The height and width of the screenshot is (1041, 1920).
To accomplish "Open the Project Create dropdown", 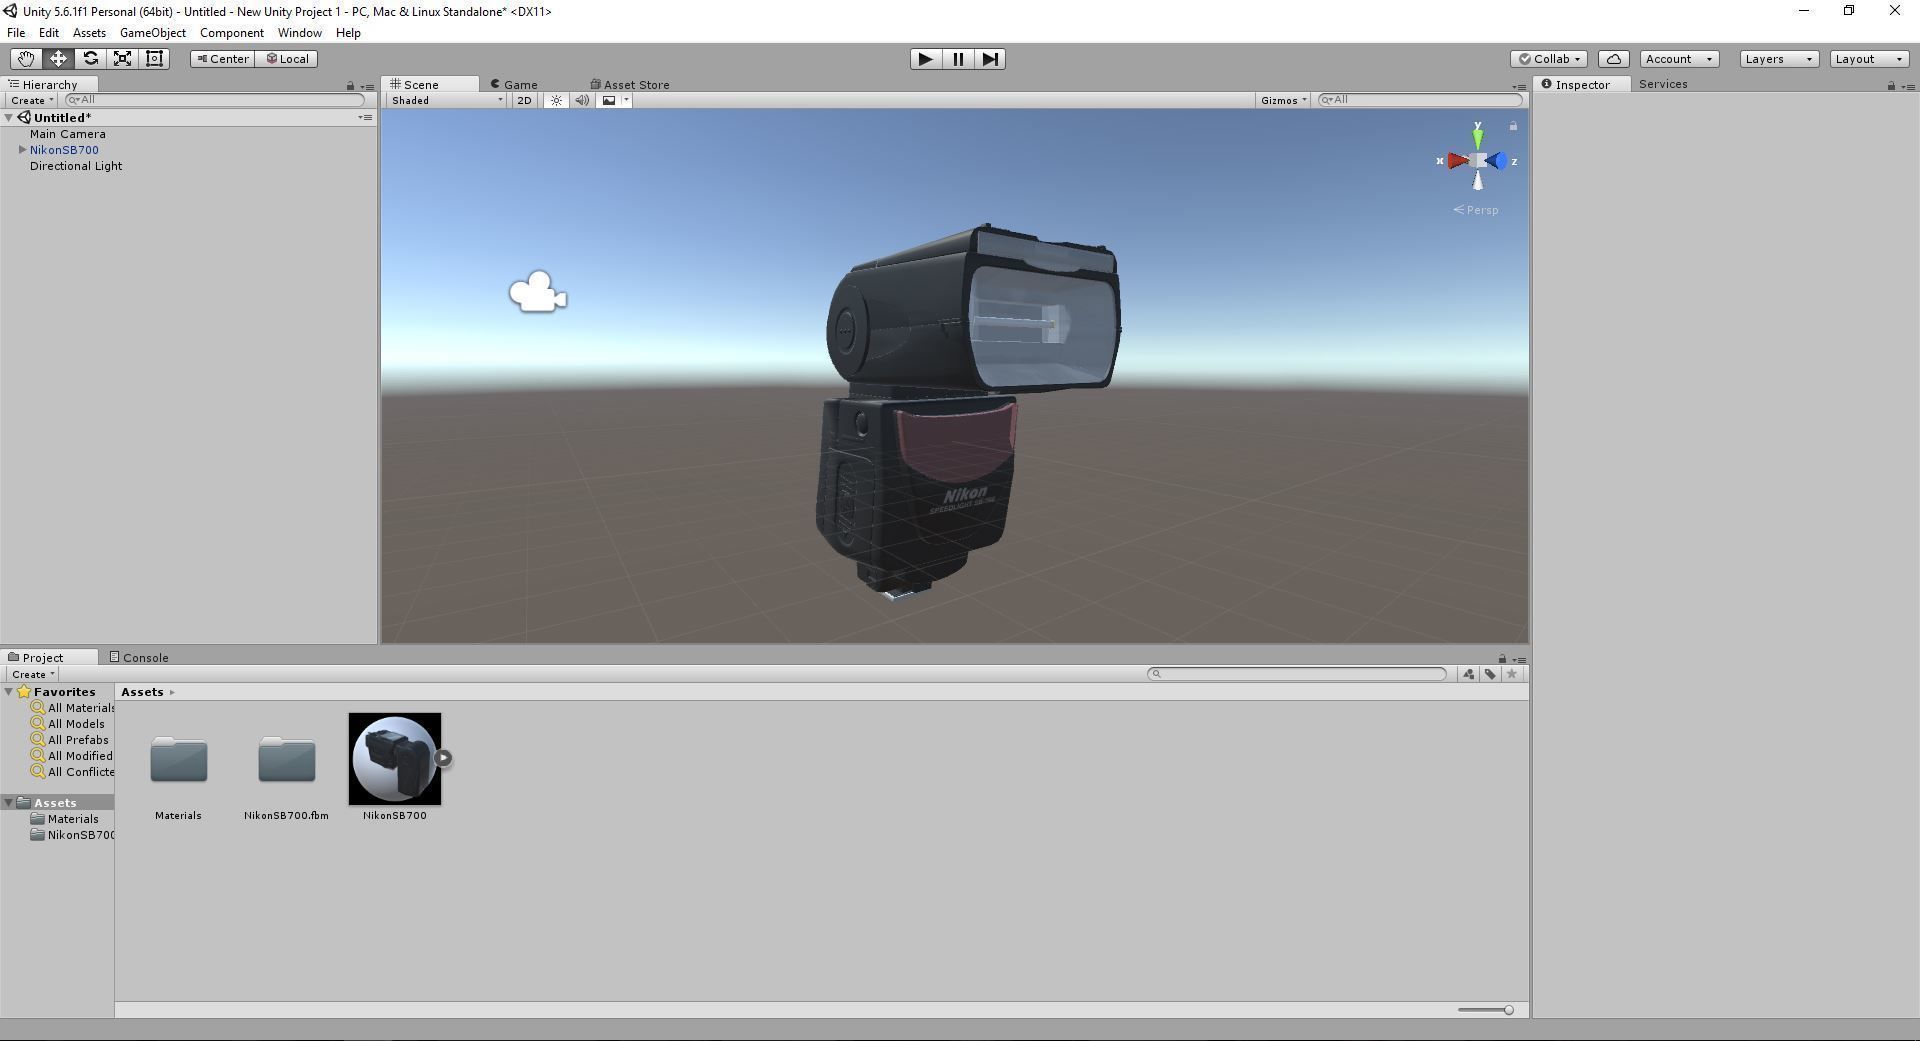I will tap(32, 674).
